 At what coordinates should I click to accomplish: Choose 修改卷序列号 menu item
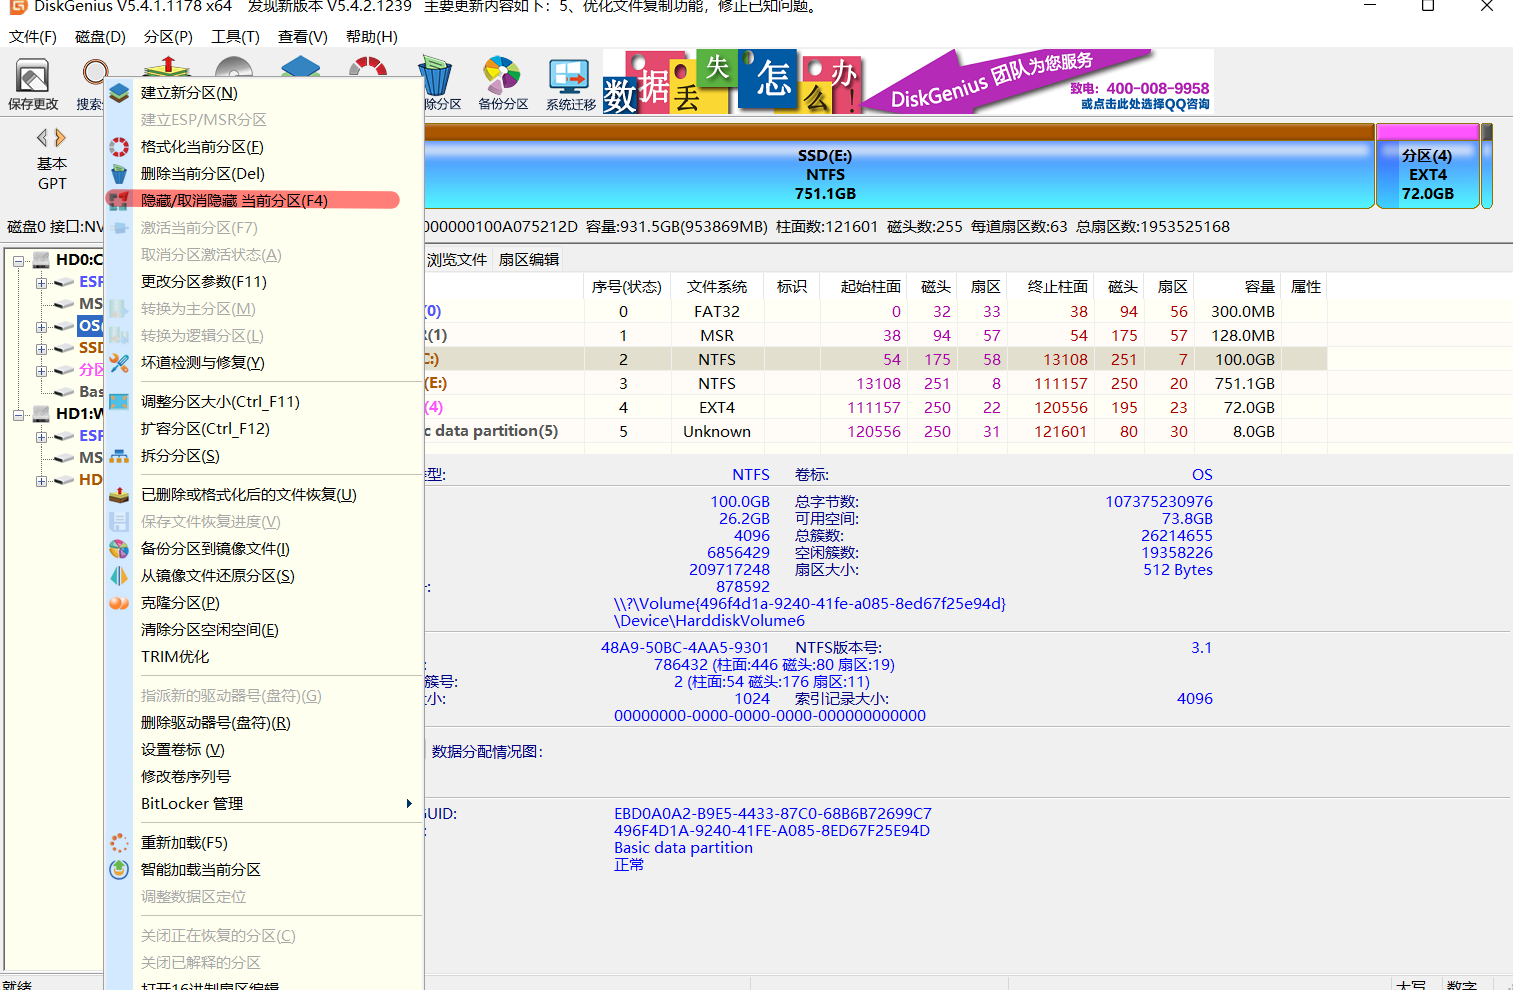coord(186,777)
